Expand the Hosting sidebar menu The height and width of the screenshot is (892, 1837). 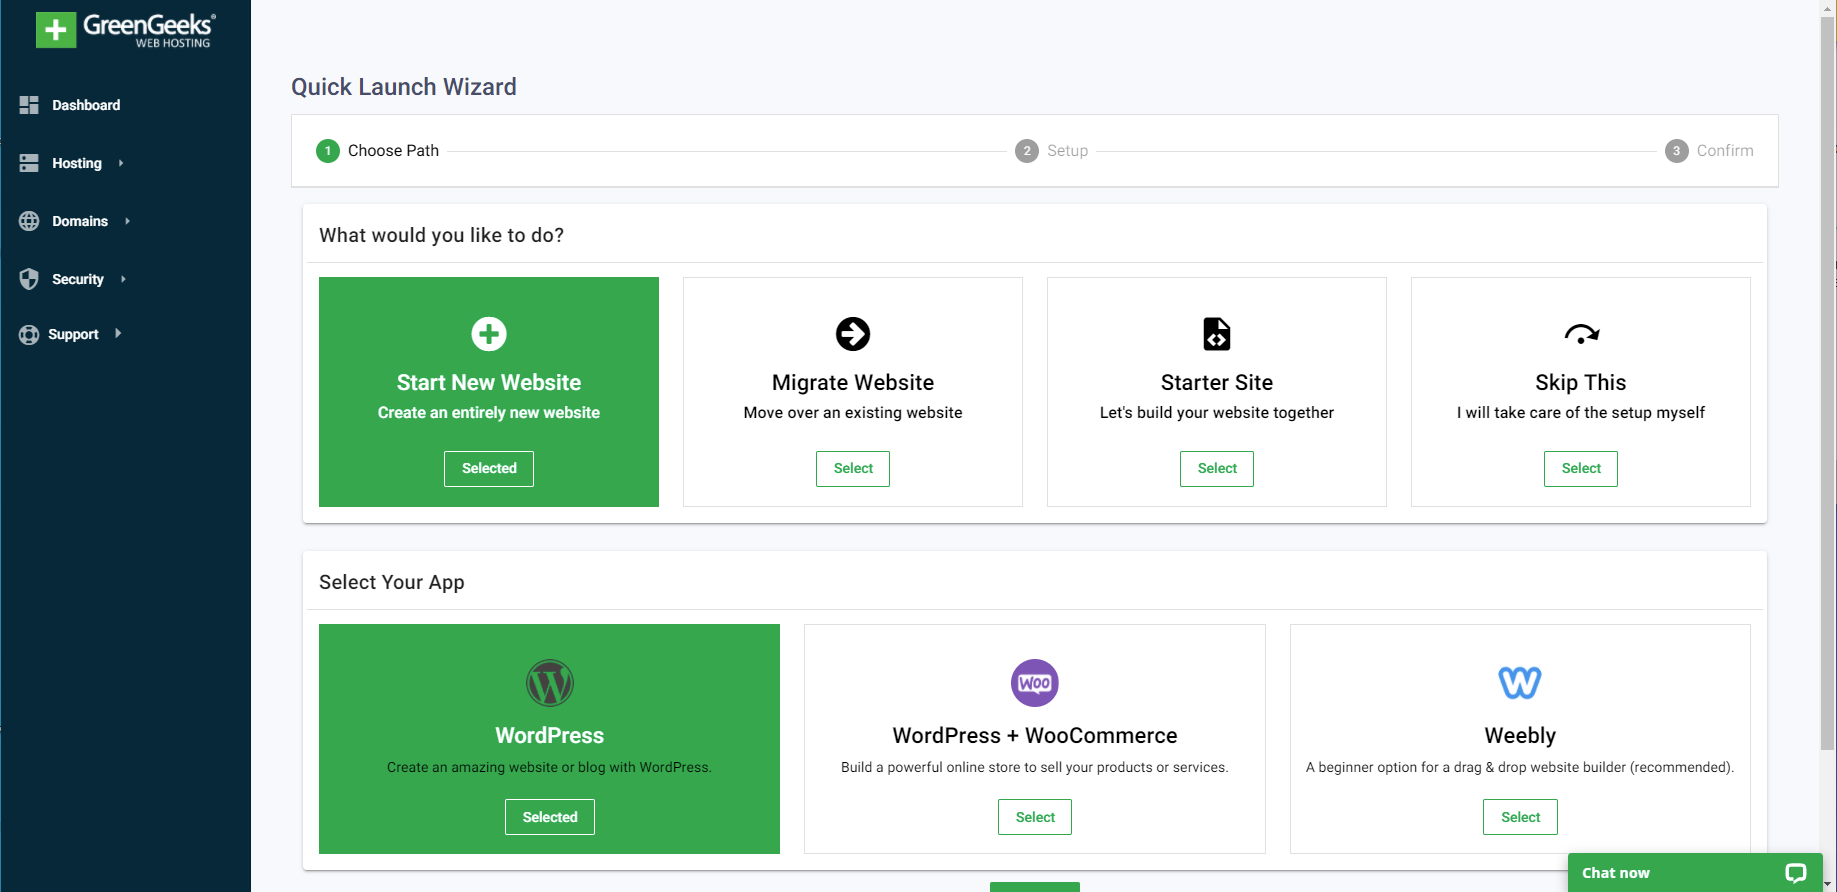click(77, 163)
